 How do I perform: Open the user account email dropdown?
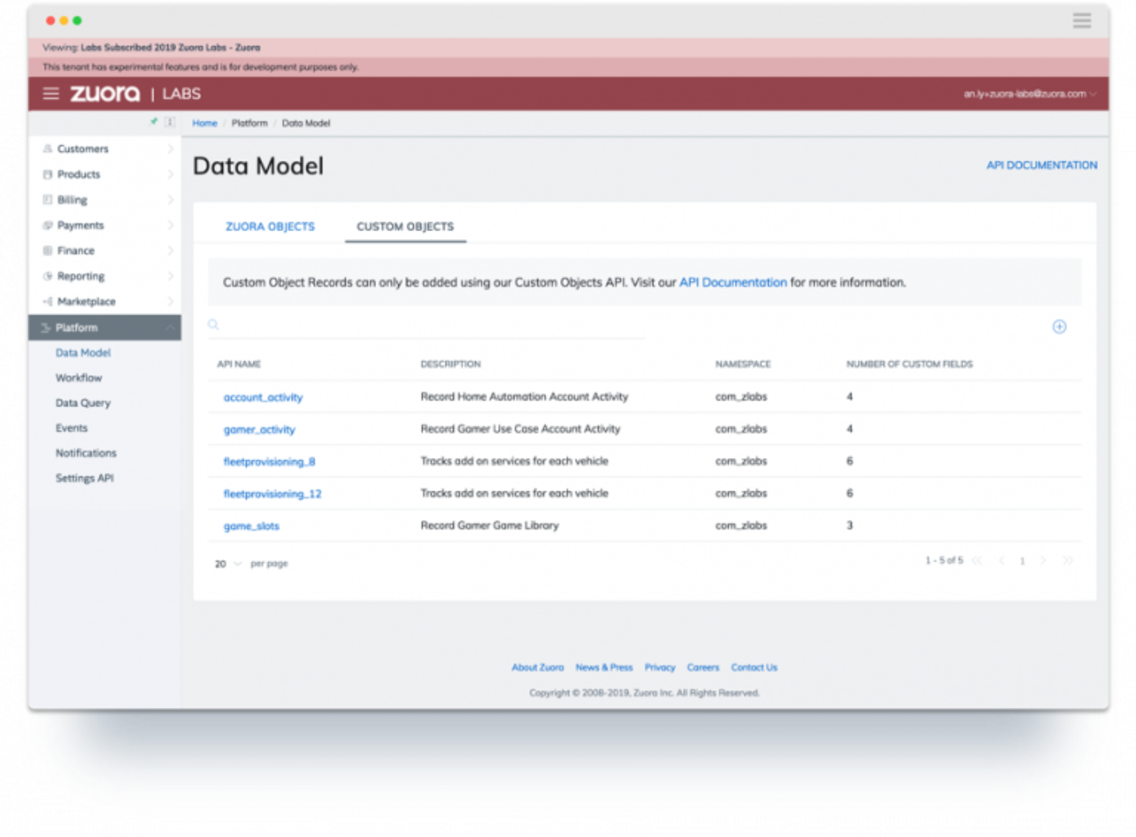[1030, 94]
